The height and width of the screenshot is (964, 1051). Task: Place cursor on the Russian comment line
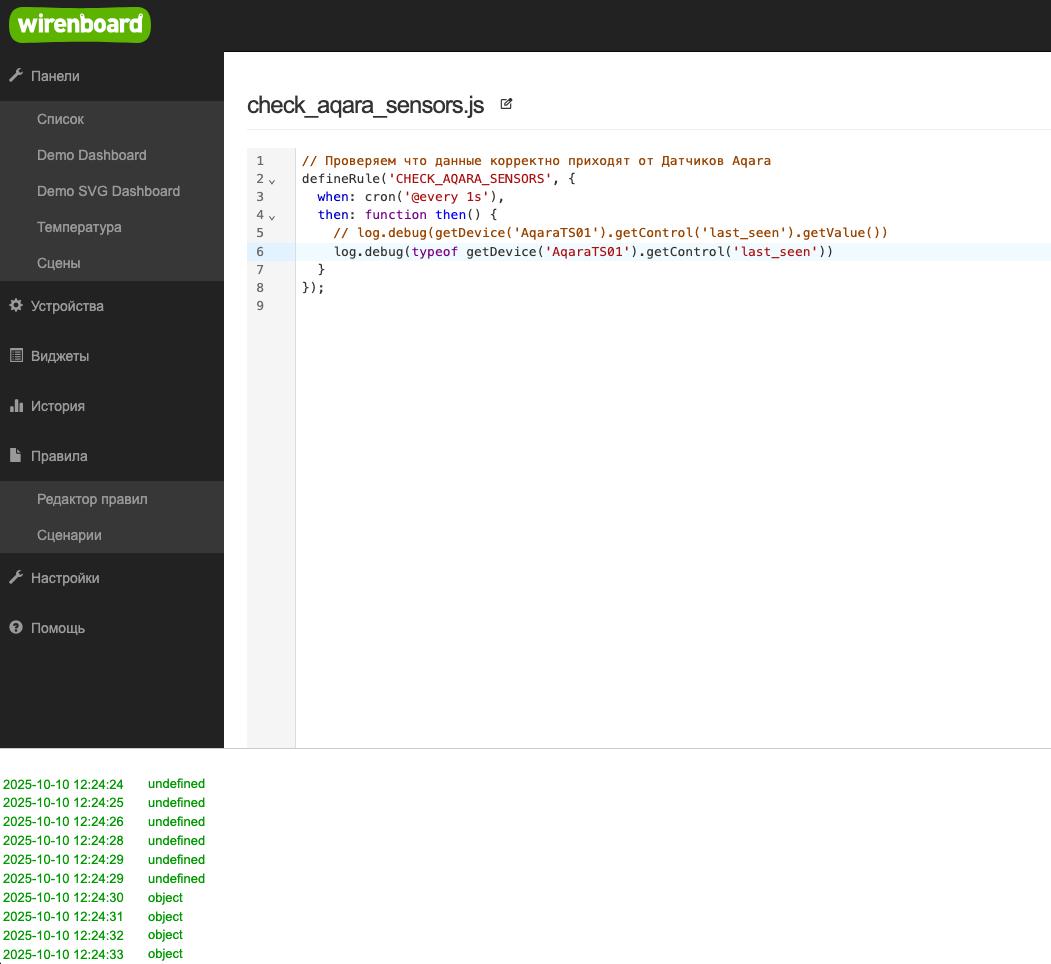(x=536, y=161)
